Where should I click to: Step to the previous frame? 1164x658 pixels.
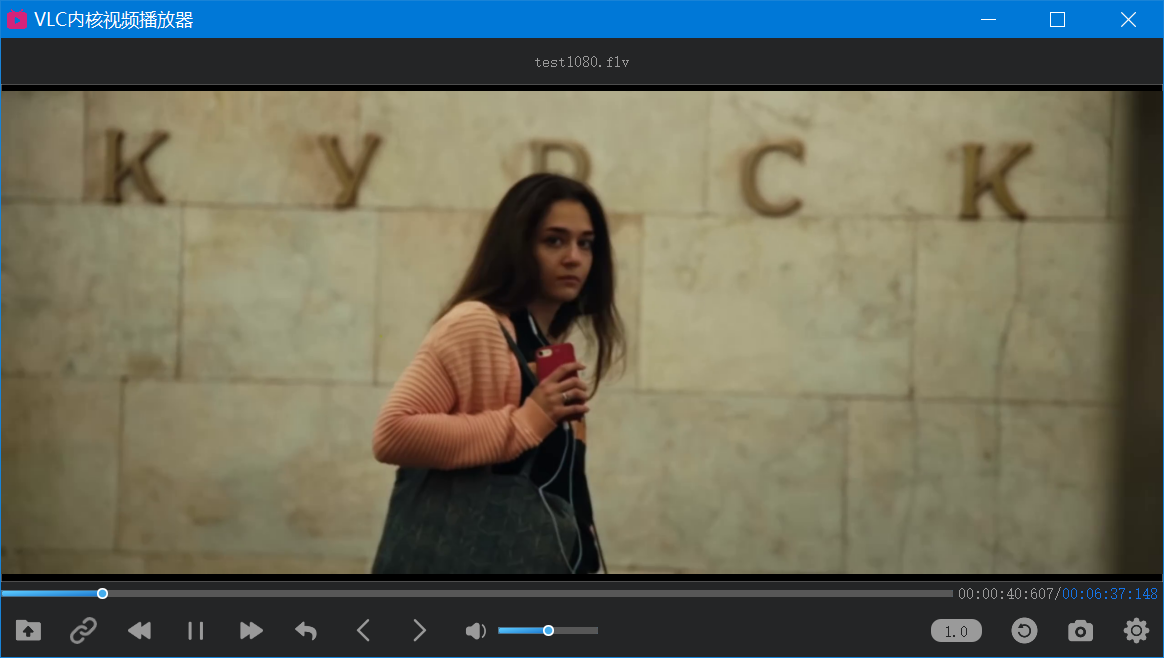tap(363, 631)
